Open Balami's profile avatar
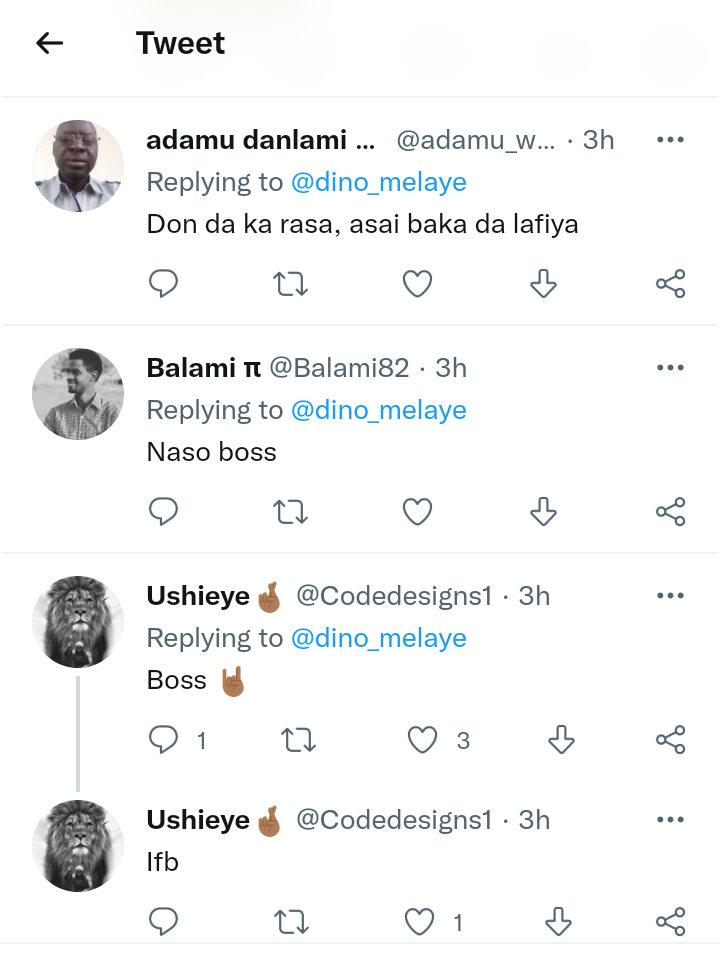 coord(78,394)
